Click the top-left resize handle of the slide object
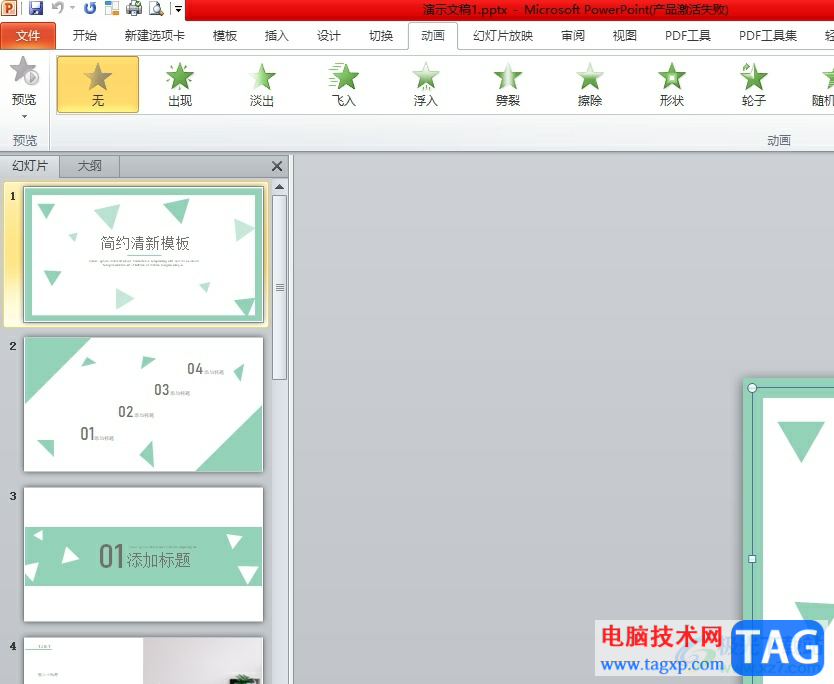834x684 pixels. 752,388
